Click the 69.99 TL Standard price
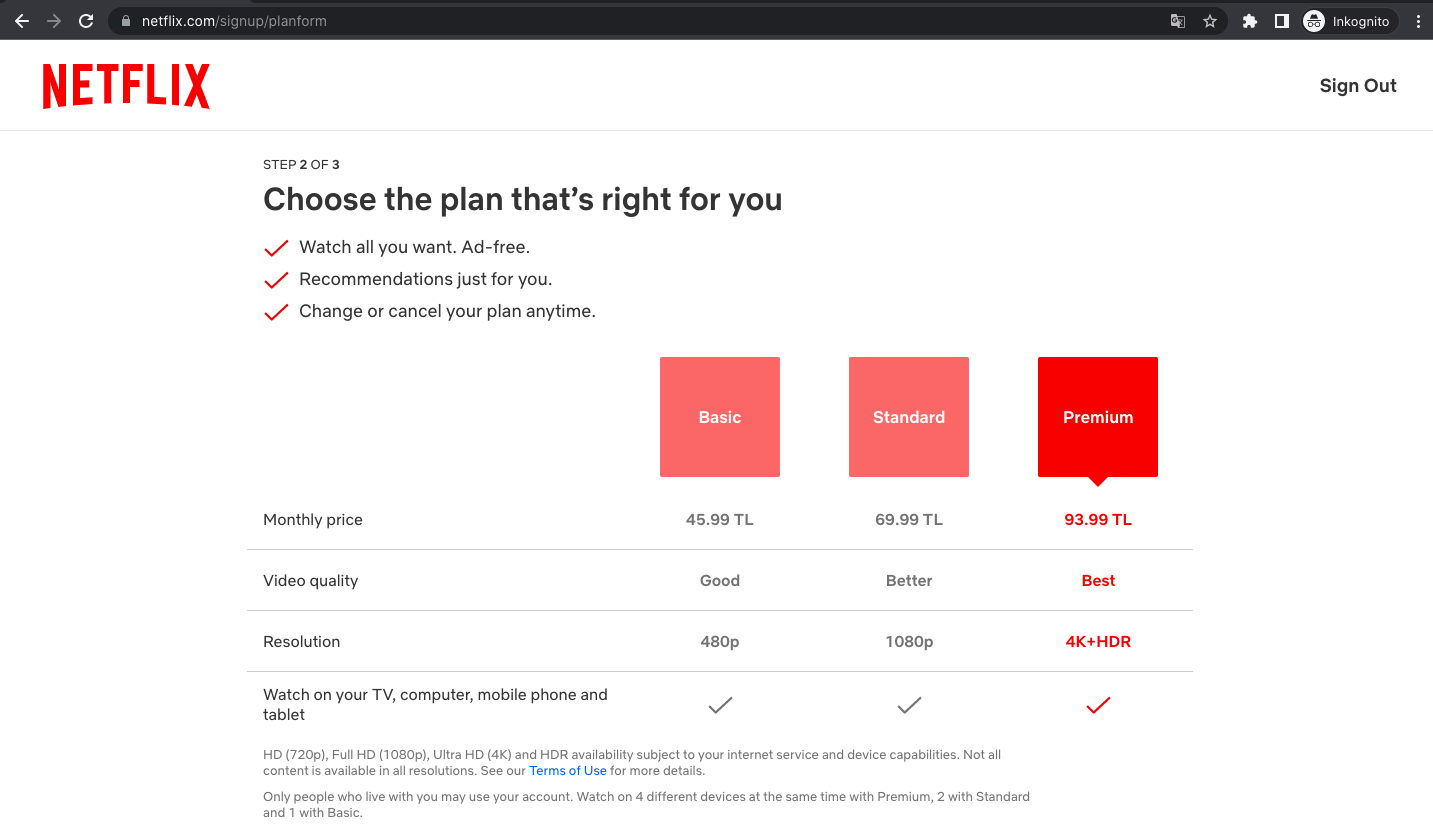The image size is (1433, 840). tap(909, 520)
